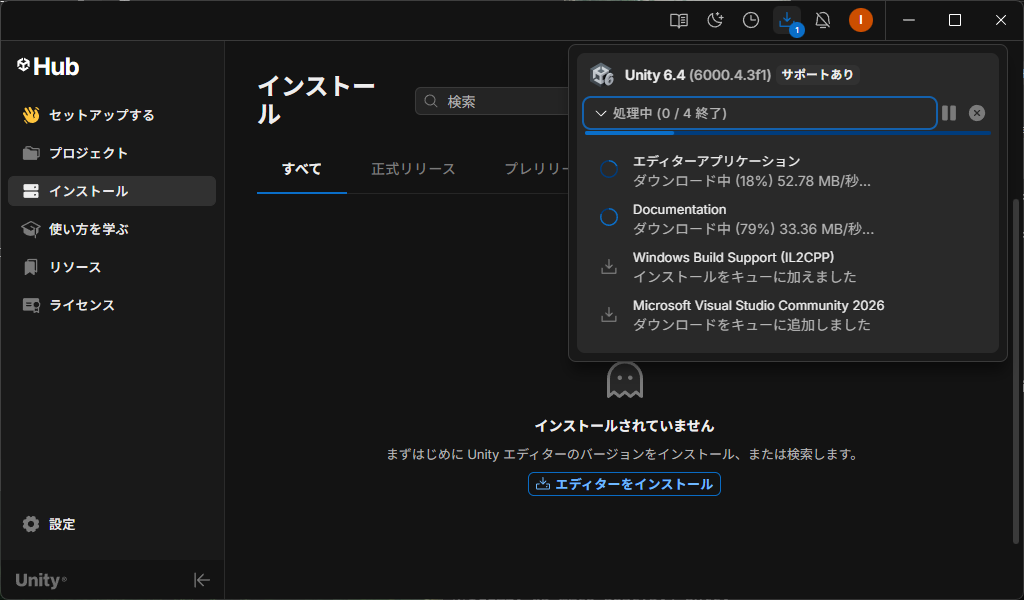The width and height of the screenshot is (1024, 600).
Task: Select the すべて tab
Action: coord(301,169)
